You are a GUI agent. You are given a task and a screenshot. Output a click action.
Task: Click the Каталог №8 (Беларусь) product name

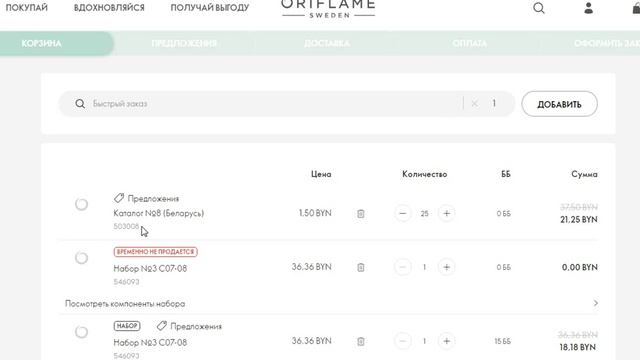tap(158, 213)
